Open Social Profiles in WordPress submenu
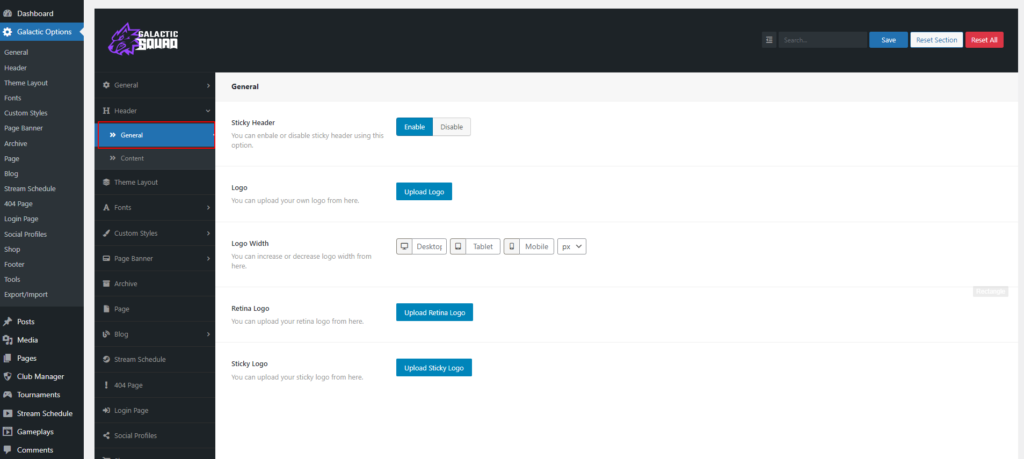The width and height of the screenshot is (1024, 459). [25, 234]
